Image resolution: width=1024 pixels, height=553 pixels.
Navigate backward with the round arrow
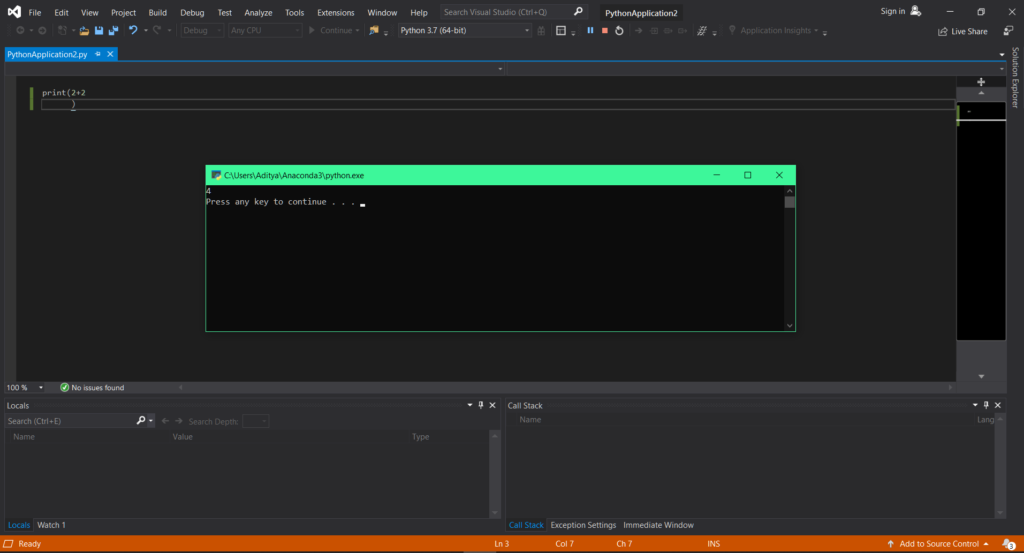pyautogui.click(x=20, y=31)
